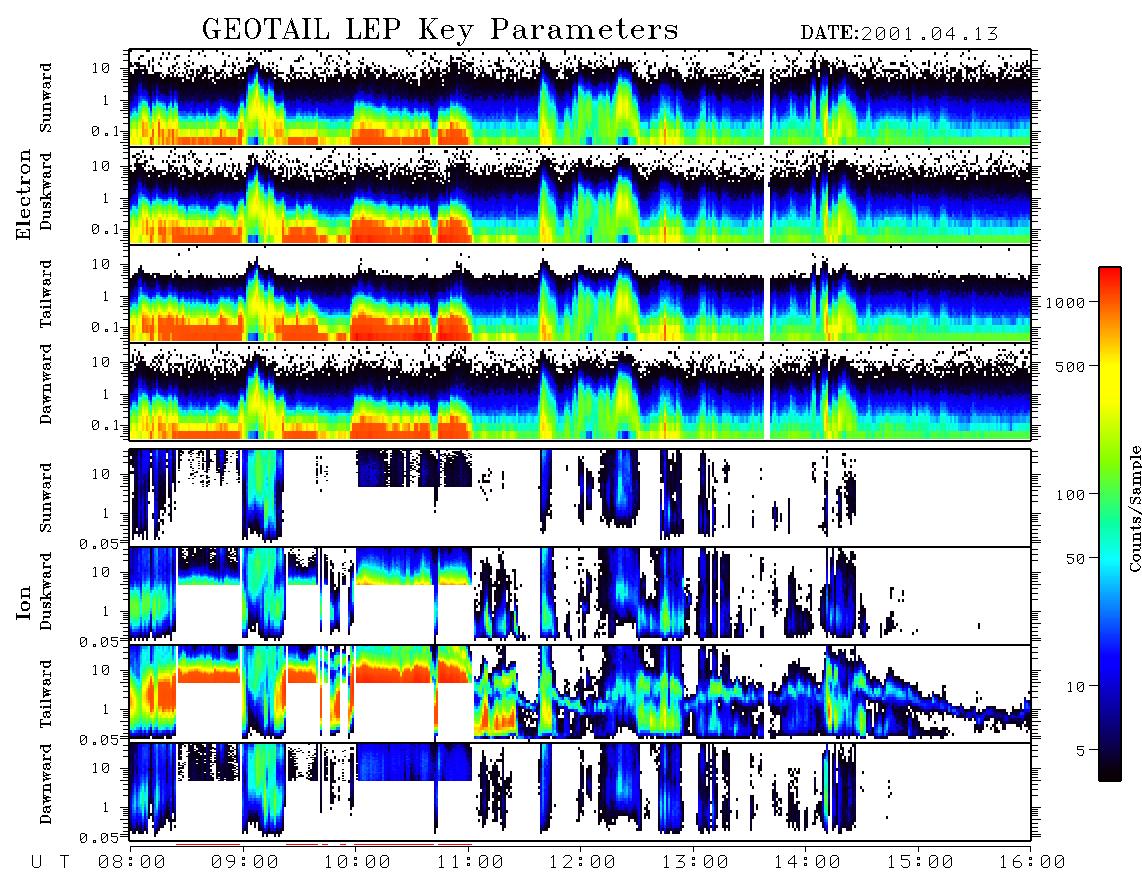The height and width of the screenshot is (880, 1142).
Task: Click the 50 colorbar scale value
Action: (x=1075, y=559)
